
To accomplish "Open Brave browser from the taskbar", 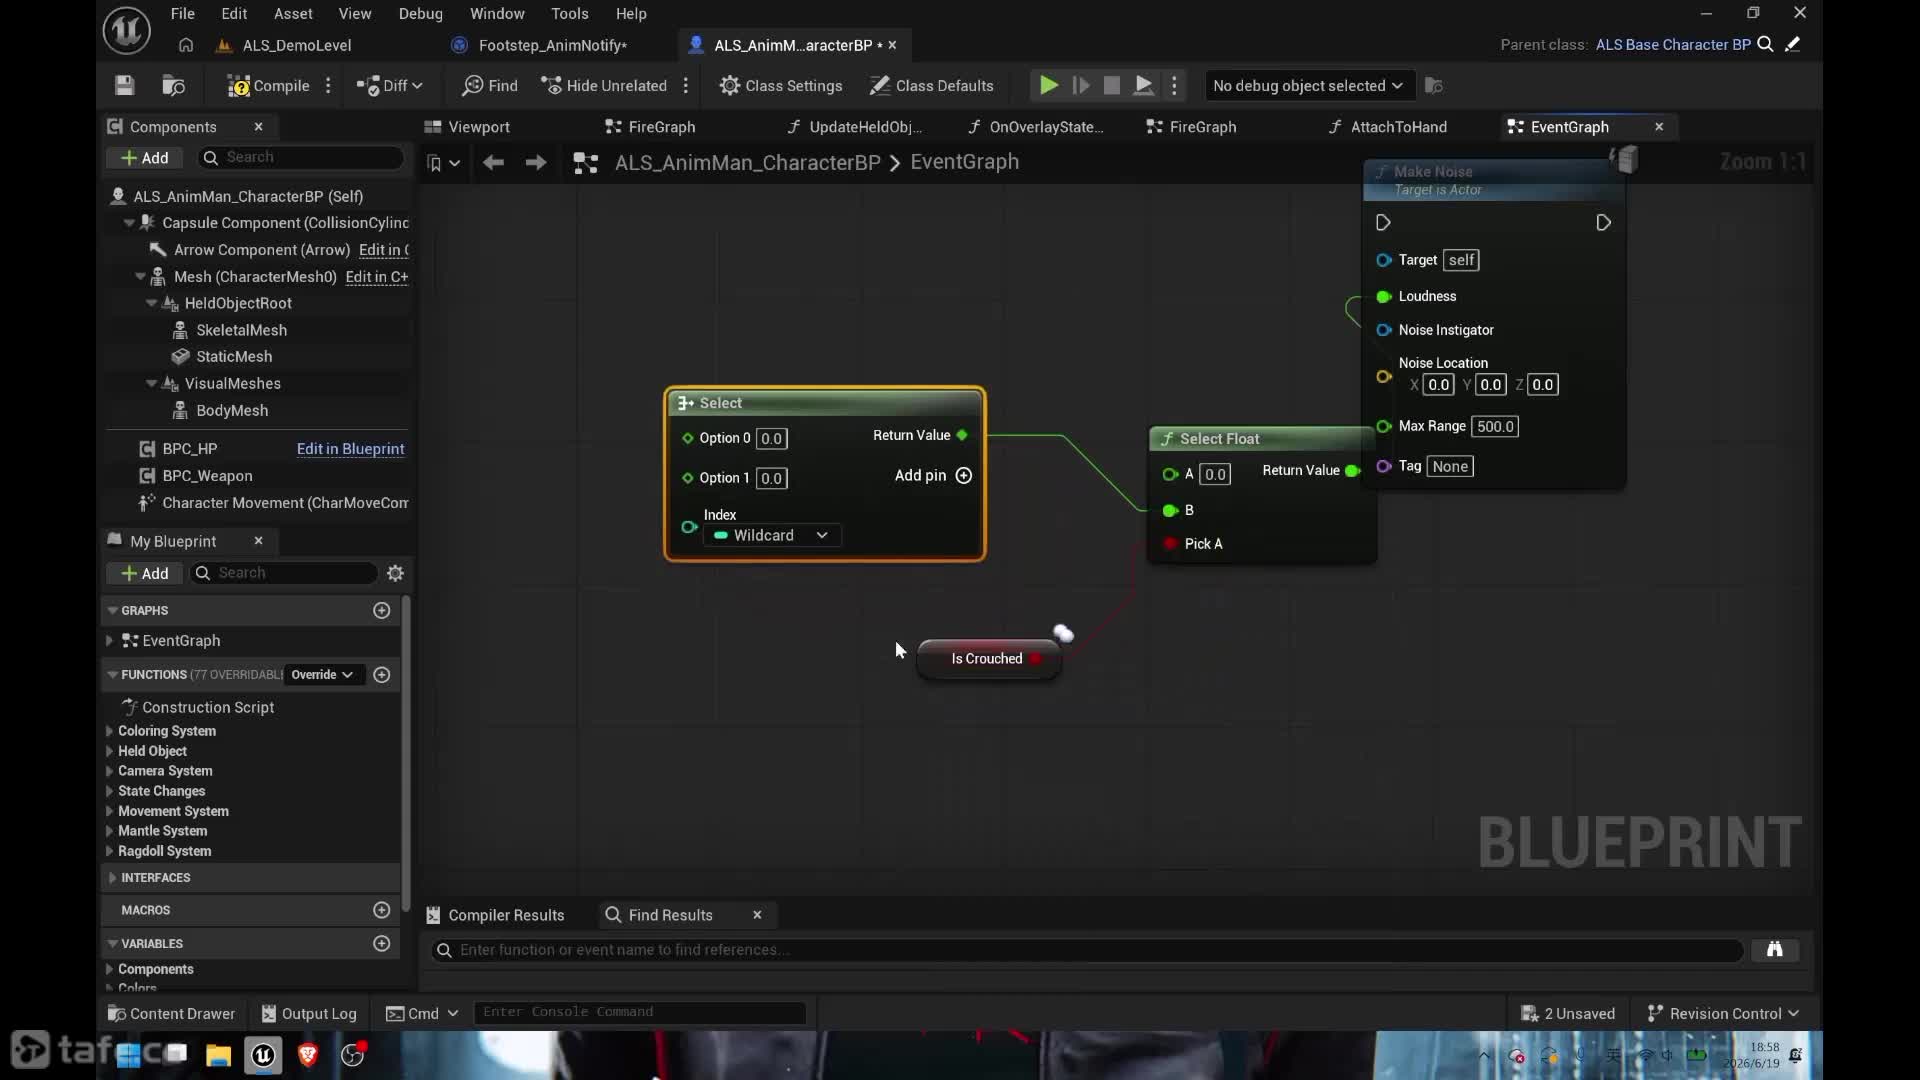I will (x=307, y=1055).
